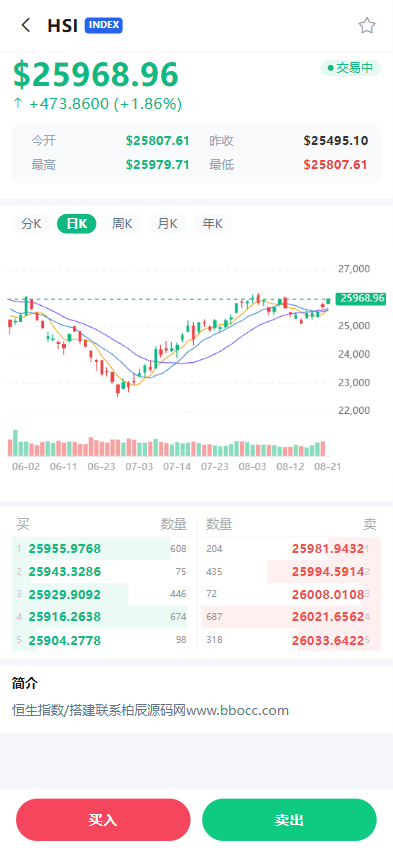Click ask quantity 687
393x850 pixels.
[215, 617]
